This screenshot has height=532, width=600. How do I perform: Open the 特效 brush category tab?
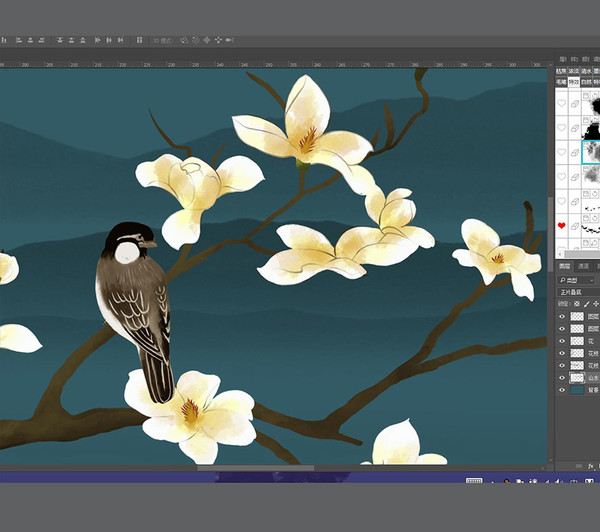click(x=574, y=82)
